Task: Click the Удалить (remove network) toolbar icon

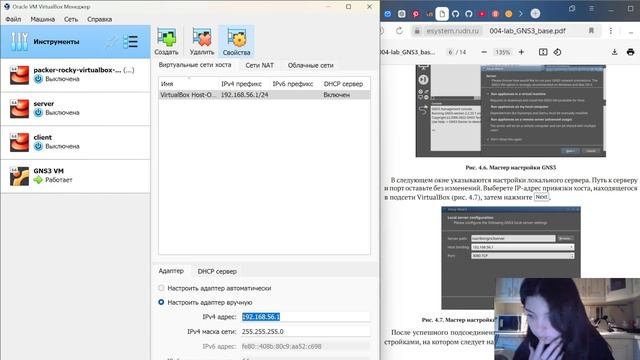Action: pyautogui.click(x=202, y=41)
